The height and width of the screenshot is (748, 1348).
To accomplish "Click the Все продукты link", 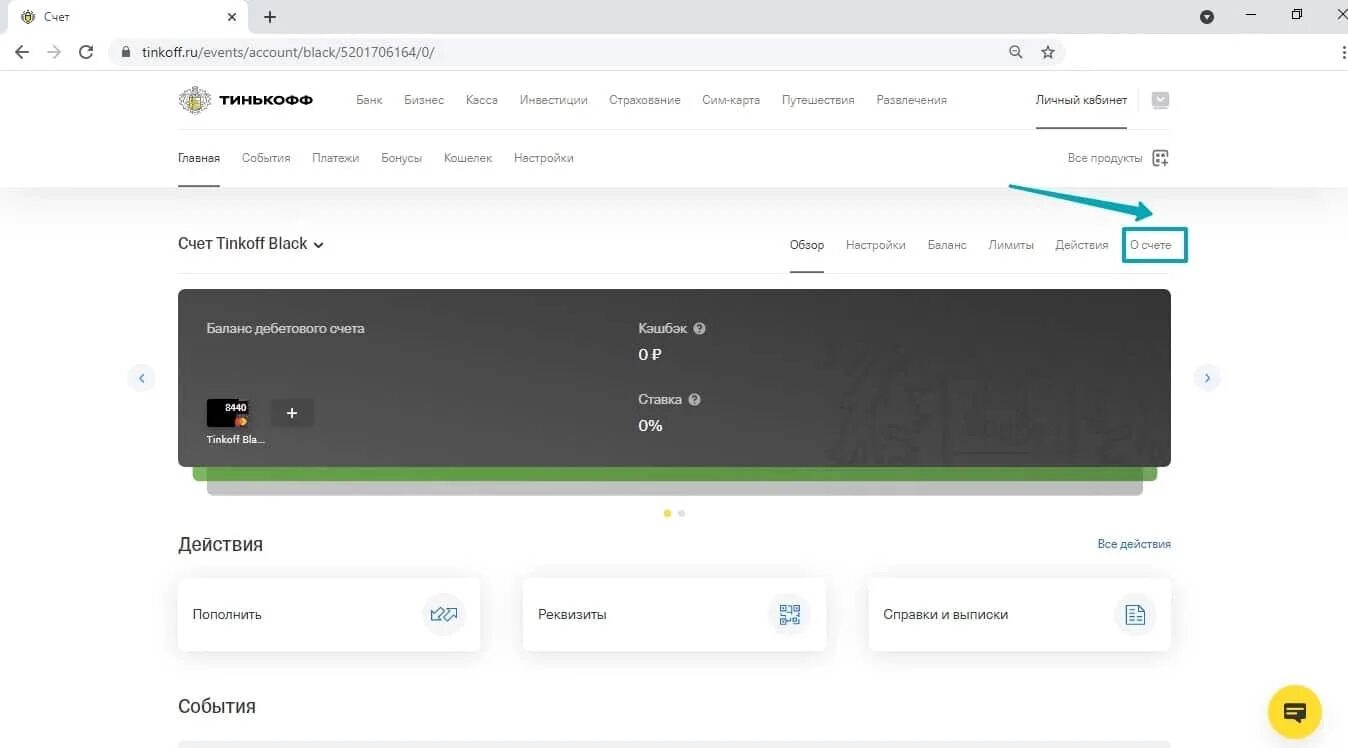I will coord(1105,158).
